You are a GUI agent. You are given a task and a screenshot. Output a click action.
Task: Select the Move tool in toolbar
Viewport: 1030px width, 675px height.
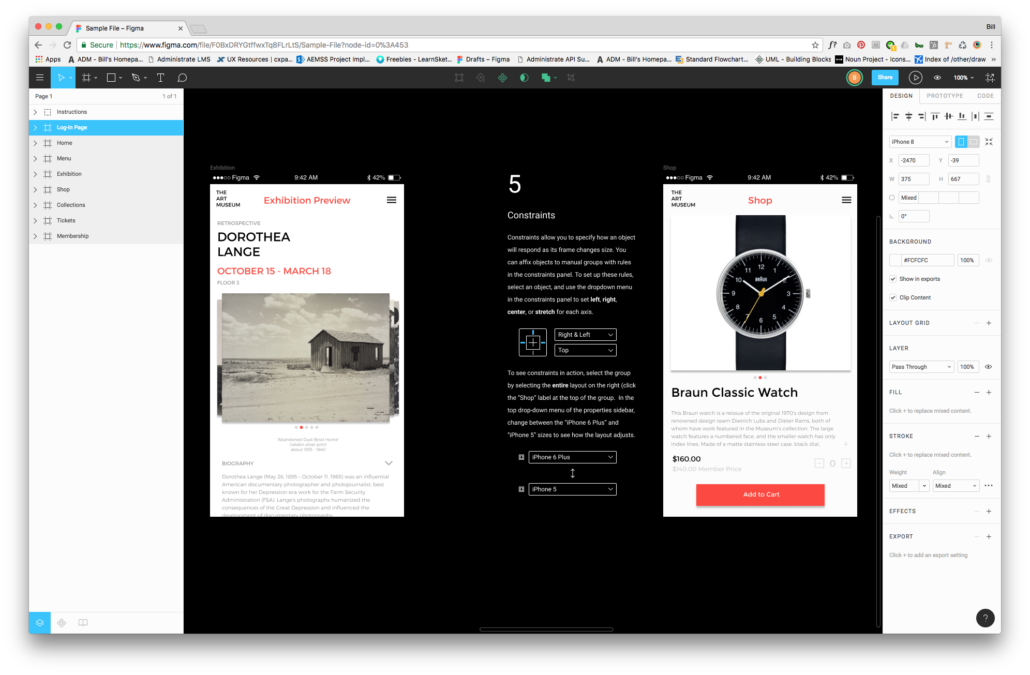(x=61, y=77)
